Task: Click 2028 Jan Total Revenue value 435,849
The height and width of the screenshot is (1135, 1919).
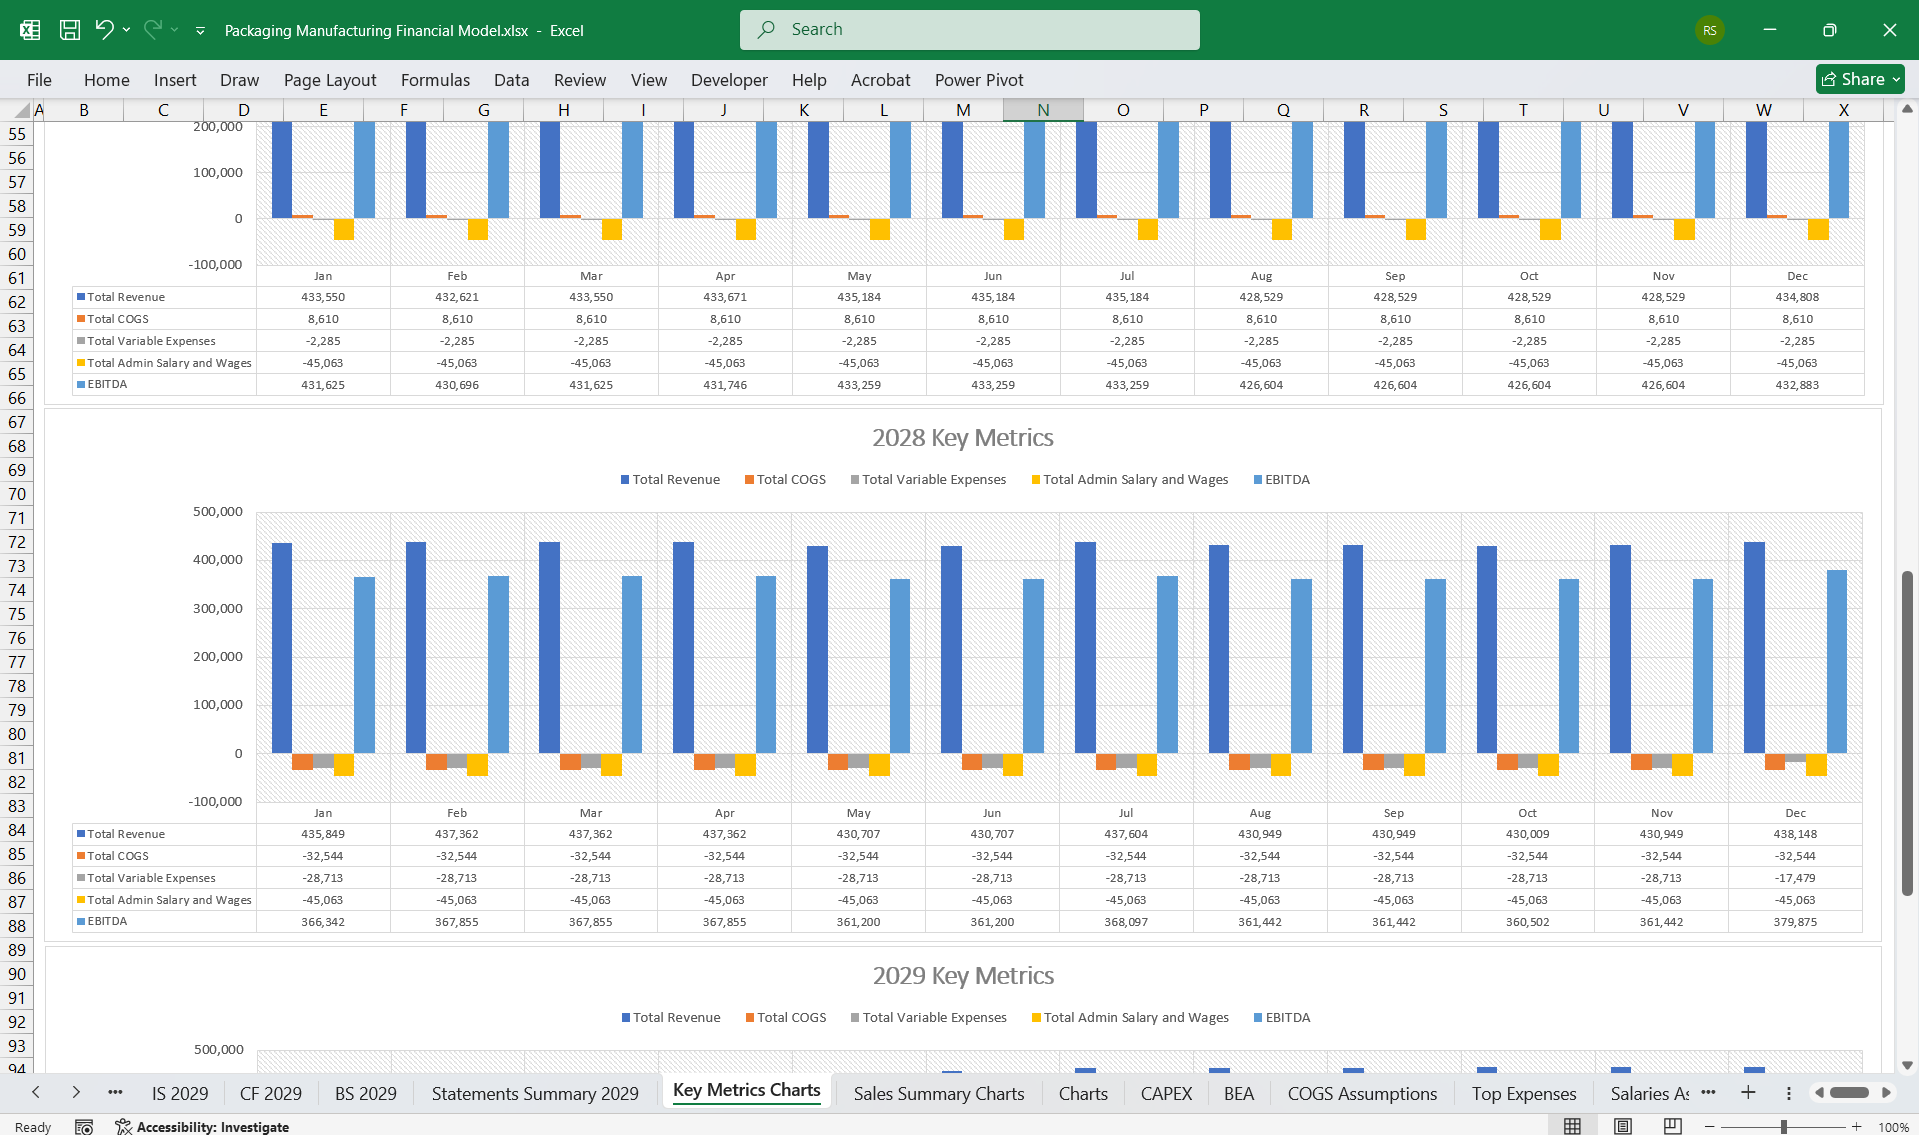Action: coord(323,834)
